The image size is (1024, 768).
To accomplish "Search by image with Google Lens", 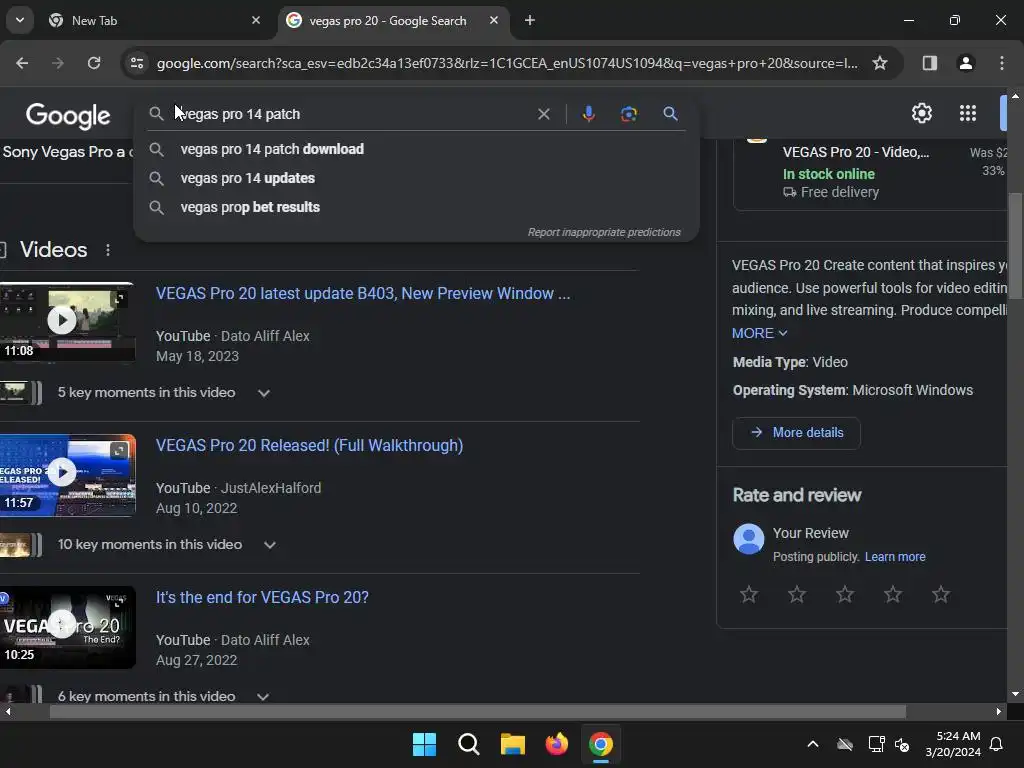I will (x=628, y=114).
